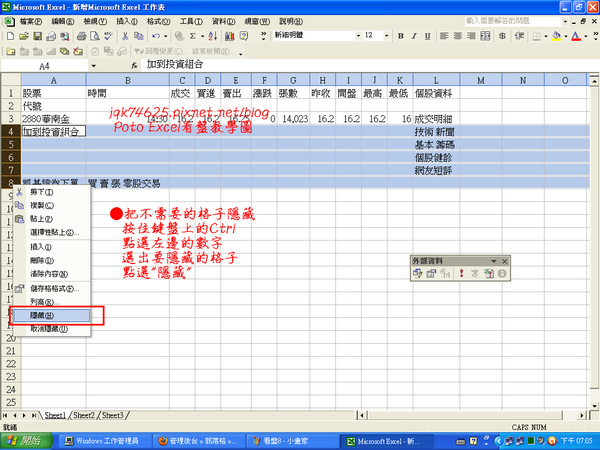Expand AutoSum functions dropdown arrow
Viewport: 600px width, 450px height.
[x=202, y=36]
